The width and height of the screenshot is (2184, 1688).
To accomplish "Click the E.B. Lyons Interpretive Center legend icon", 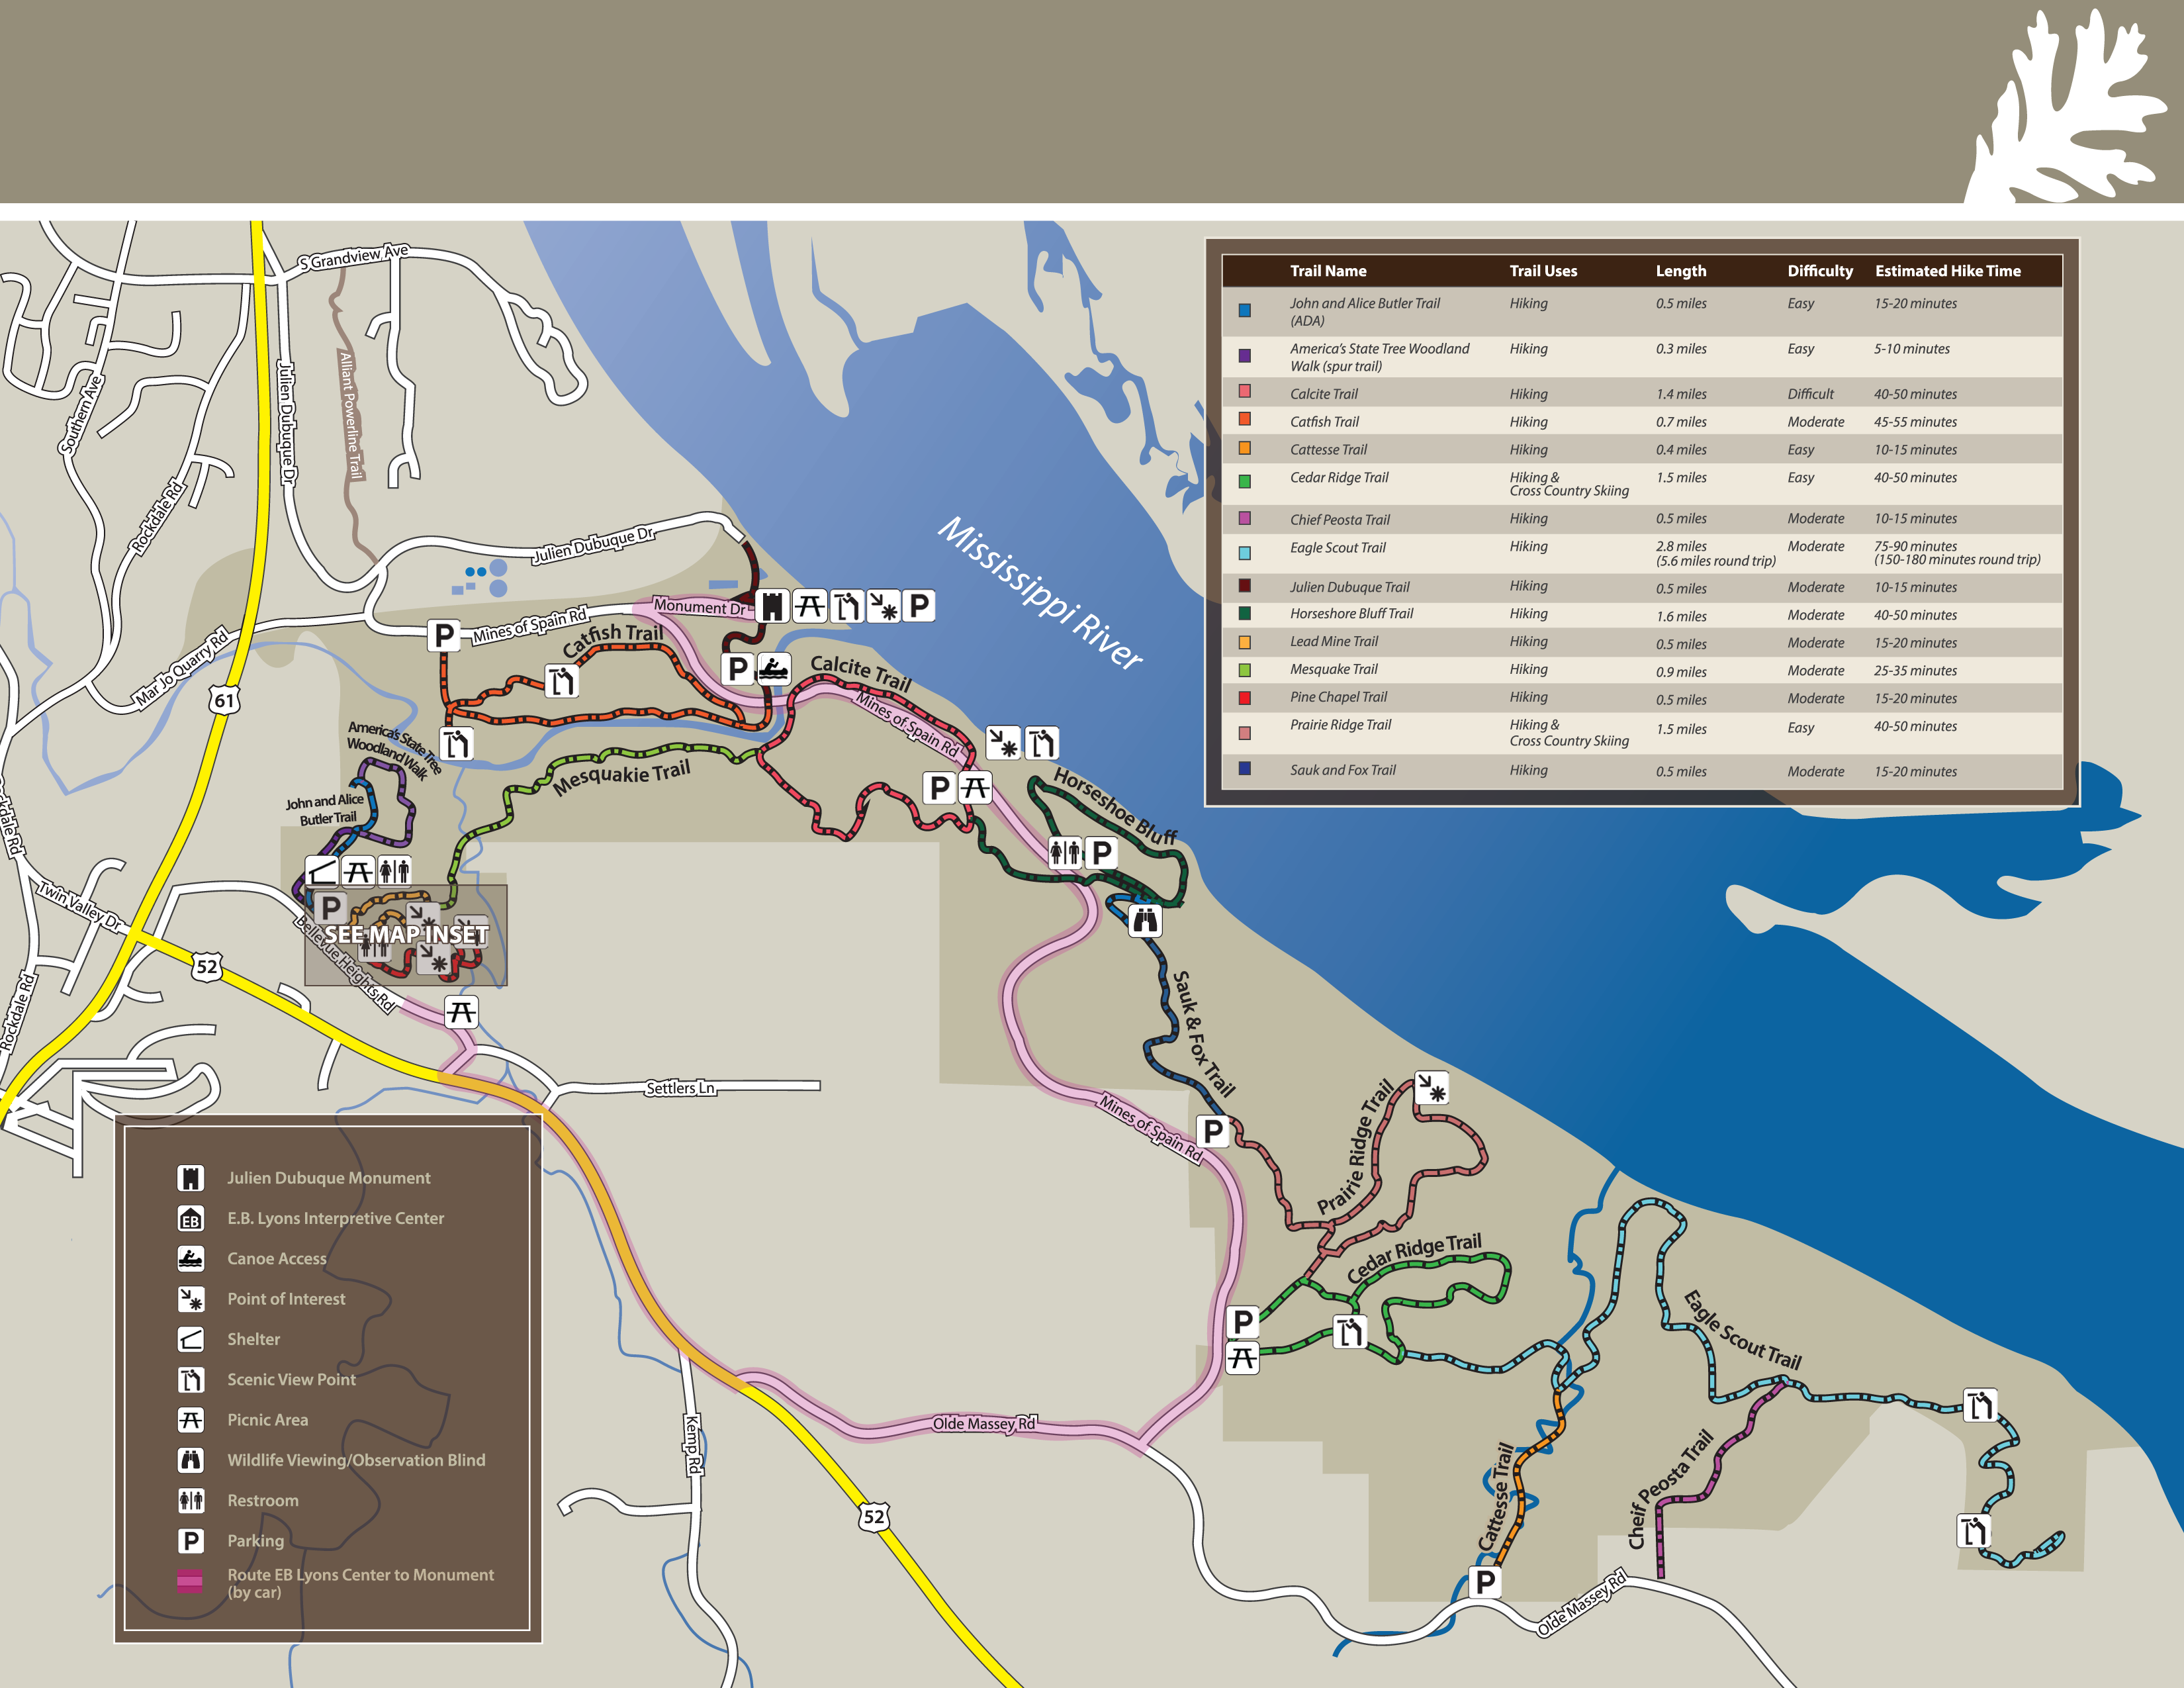I will 191,1219.
